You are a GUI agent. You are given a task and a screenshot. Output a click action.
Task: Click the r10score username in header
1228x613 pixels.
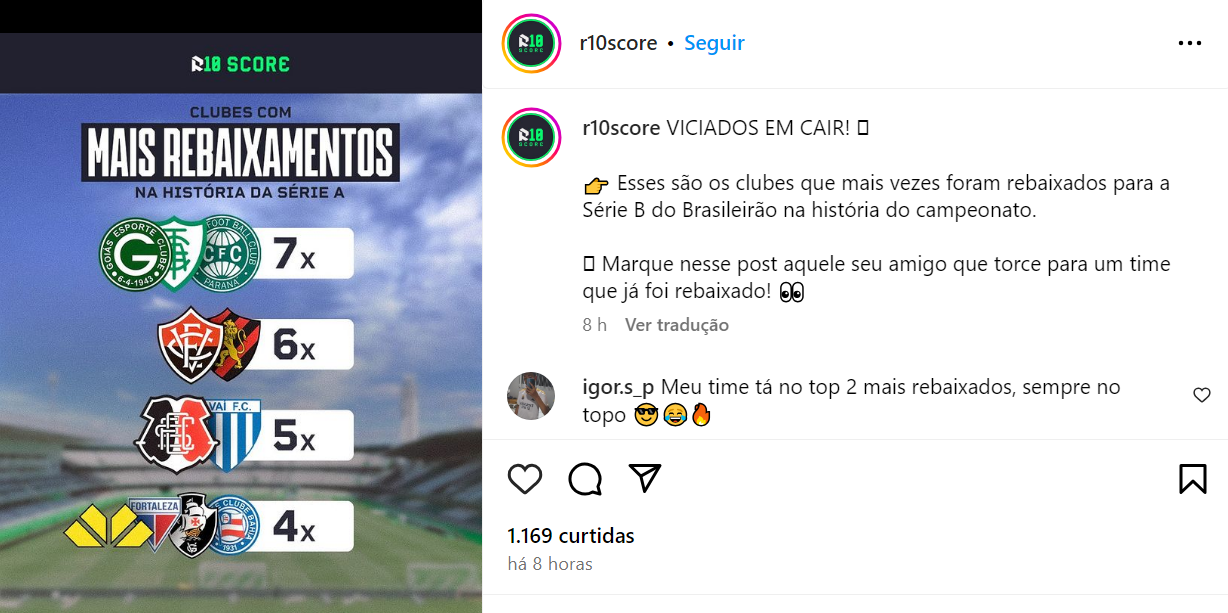[618, 43]
